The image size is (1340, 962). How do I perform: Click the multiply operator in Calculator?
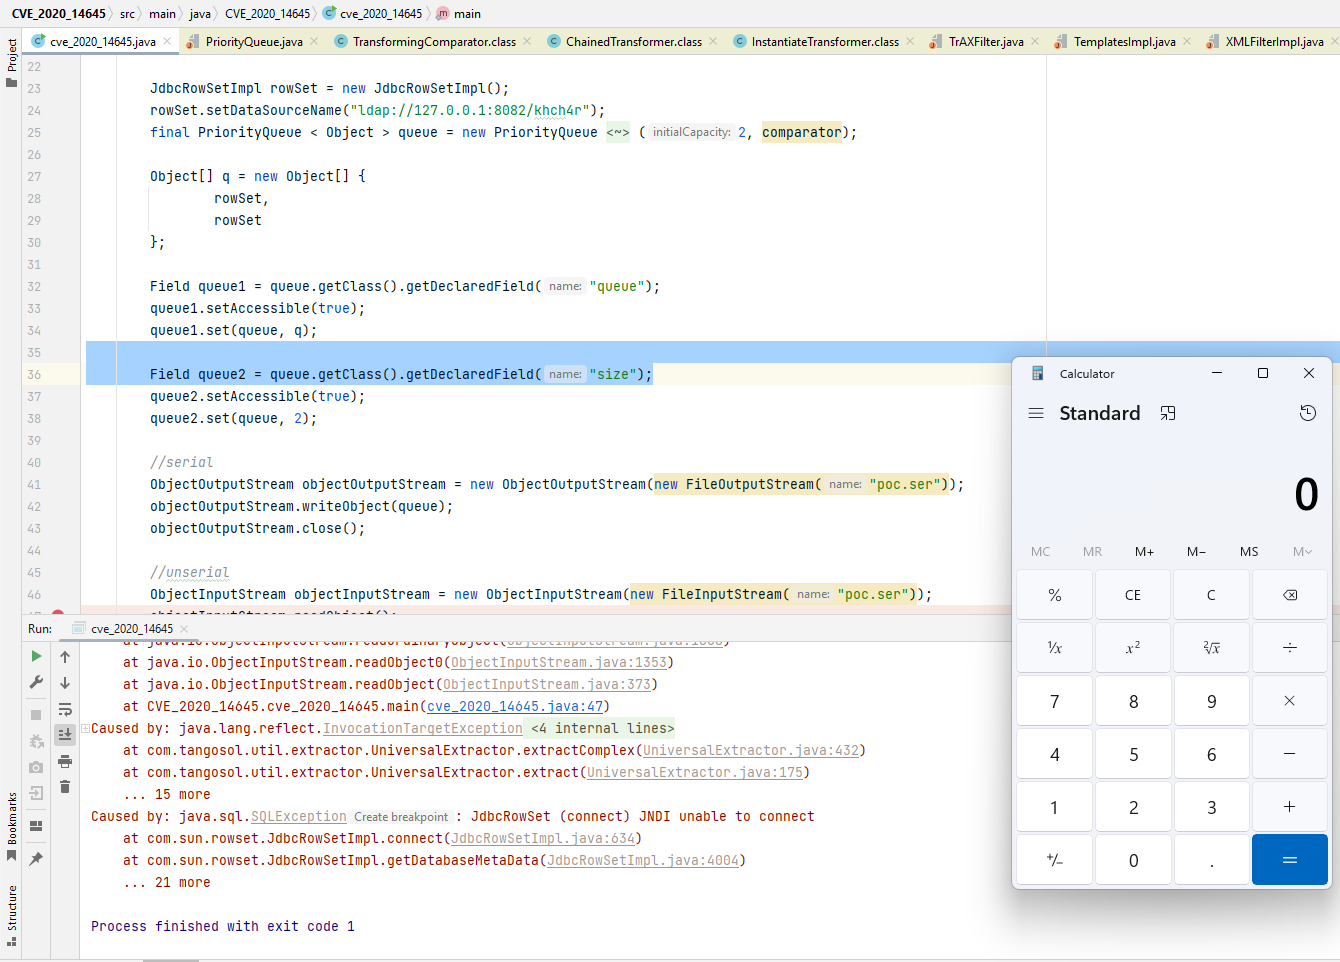(x=1290, y=701)
